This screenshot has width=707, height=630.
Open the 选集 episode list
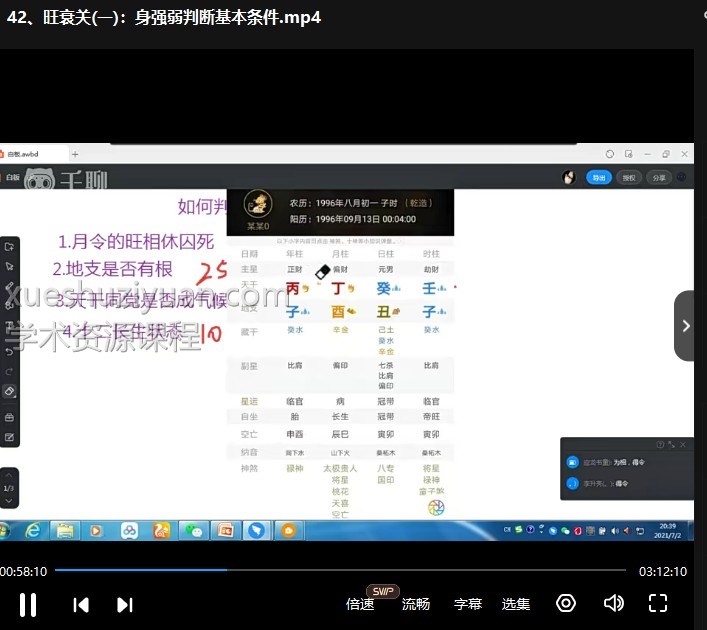click(x=516, y=603)
